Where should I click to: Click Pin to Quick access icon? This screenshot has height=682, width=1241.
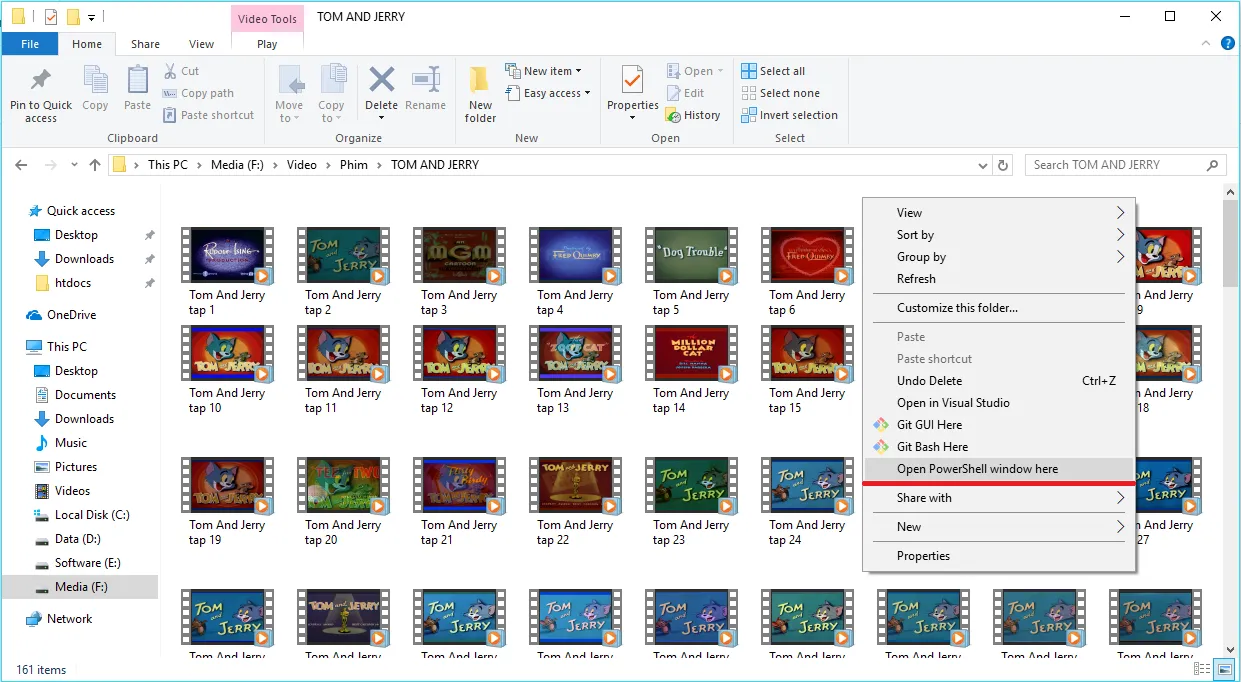coord(41,81)
